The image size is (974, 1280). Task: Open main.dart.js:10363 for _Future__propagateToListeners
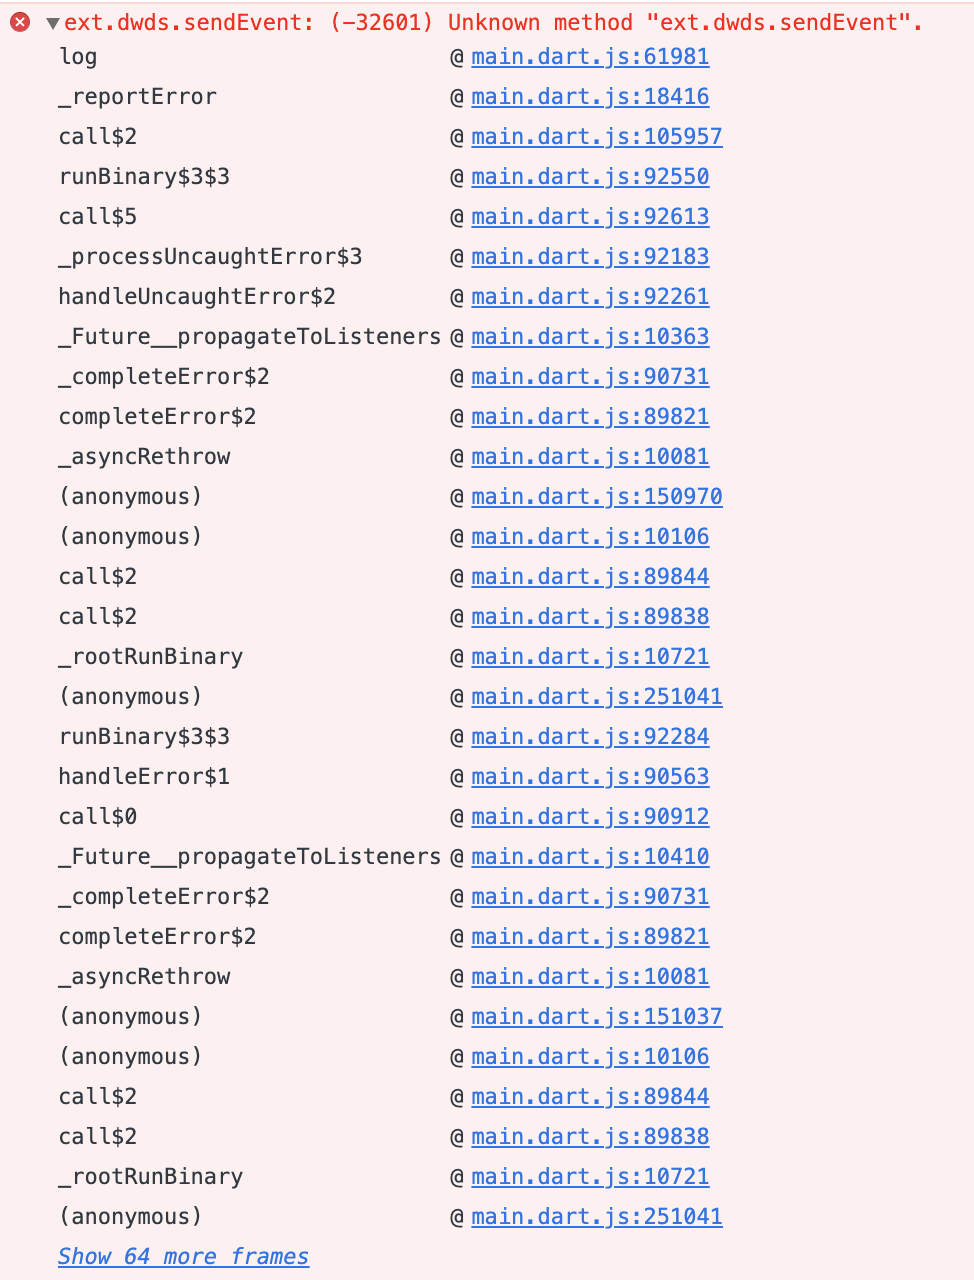click(589, 336)
